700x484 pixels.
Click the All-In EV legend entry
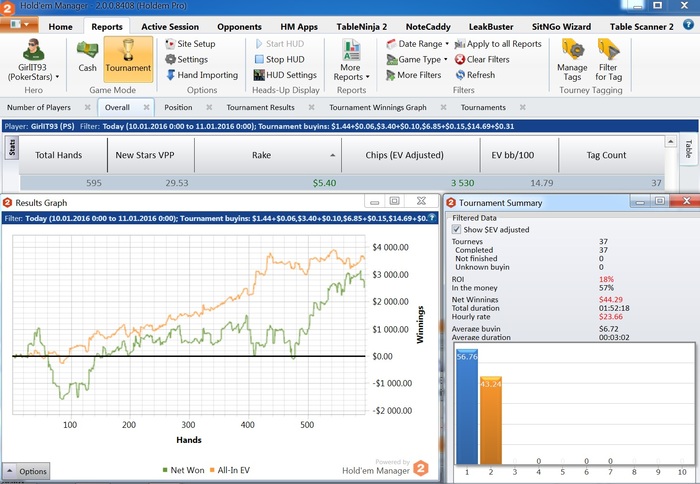229,470
